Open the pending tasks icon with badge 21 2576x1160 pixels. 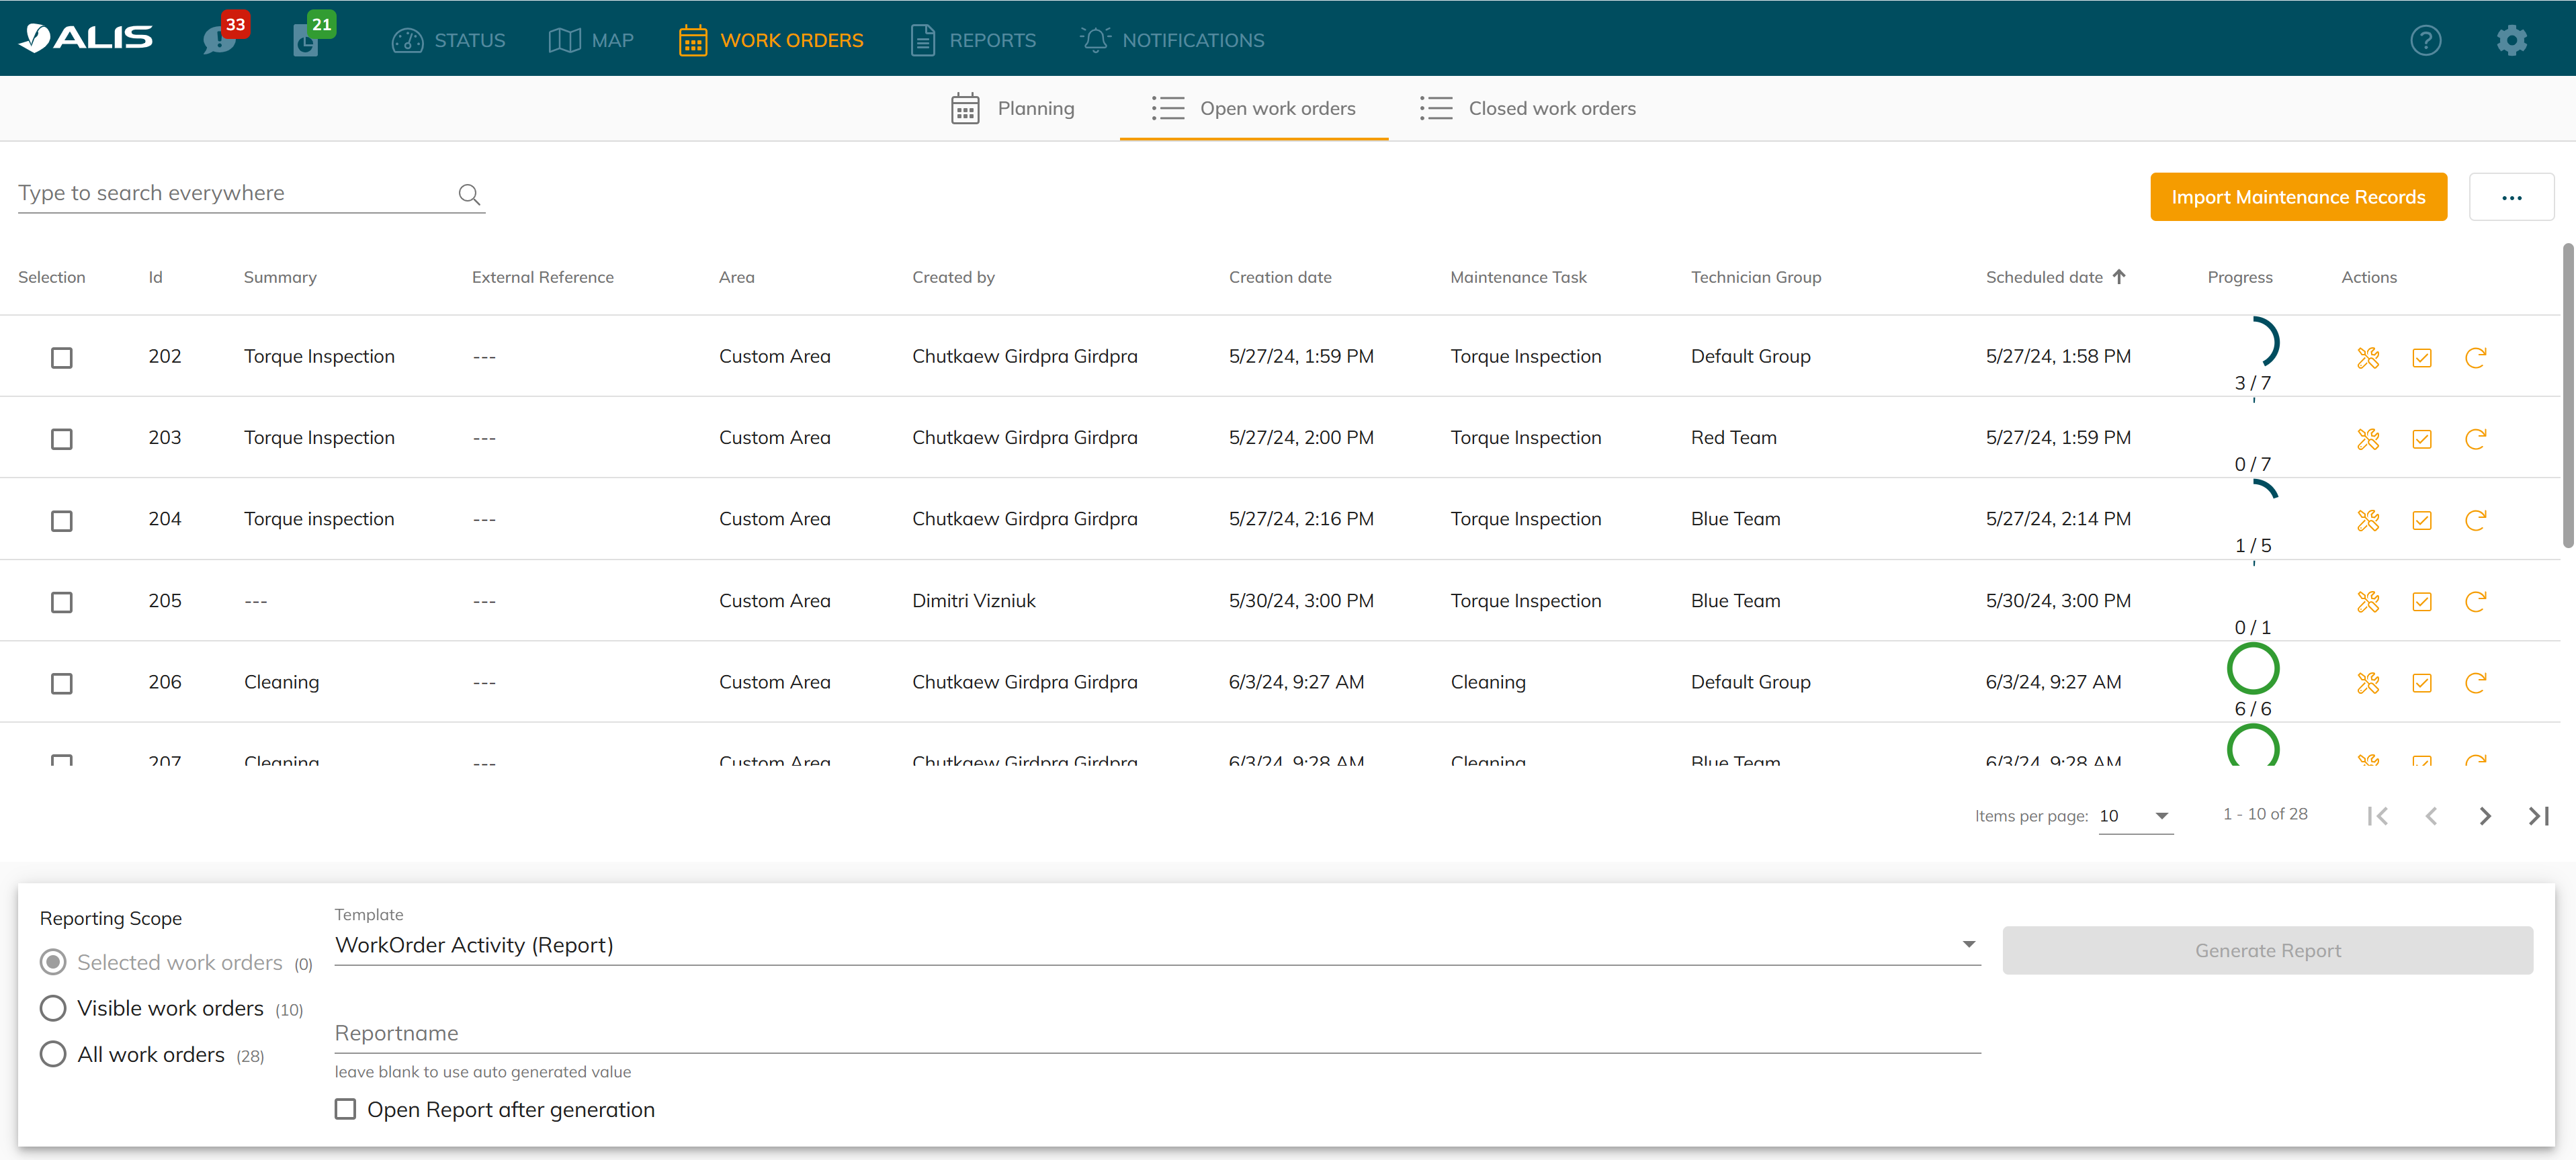coord(306,40)
